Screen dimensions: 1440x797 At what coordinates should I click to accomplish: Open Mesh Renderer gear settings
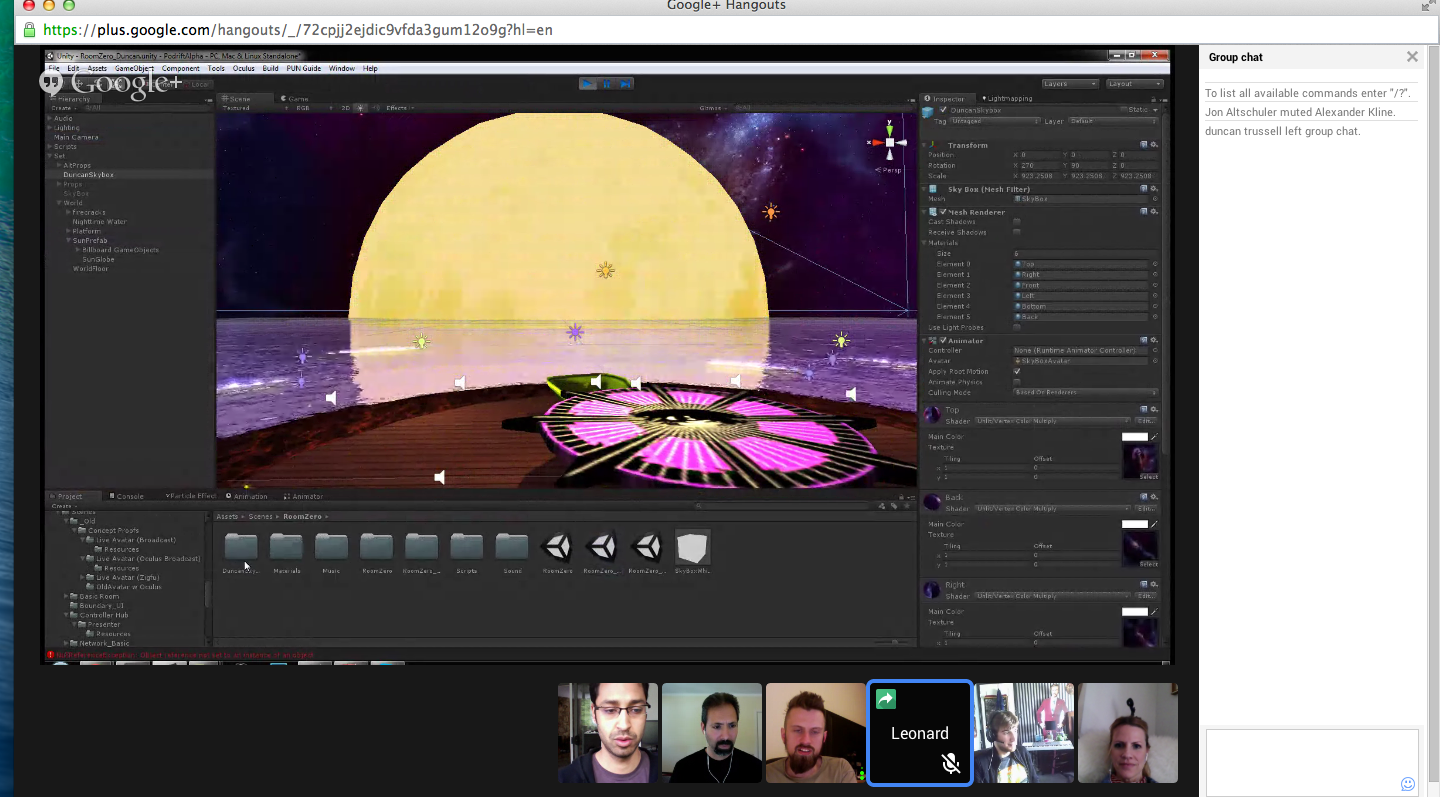point(1153,211)
